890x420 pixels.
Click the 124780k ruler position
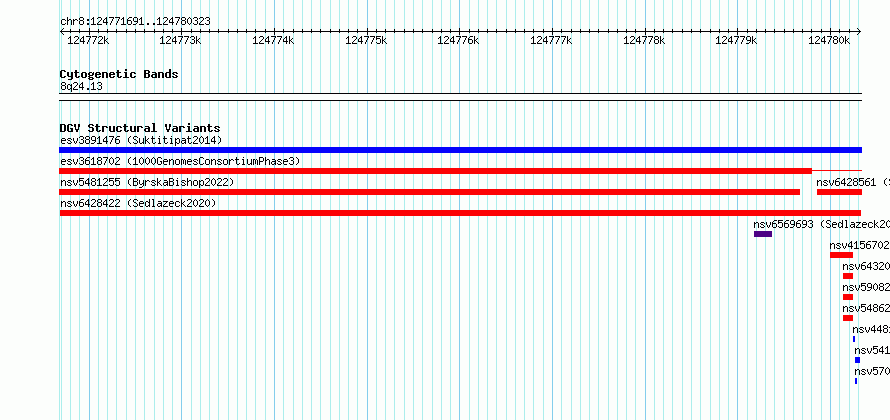tap(829, 40)
